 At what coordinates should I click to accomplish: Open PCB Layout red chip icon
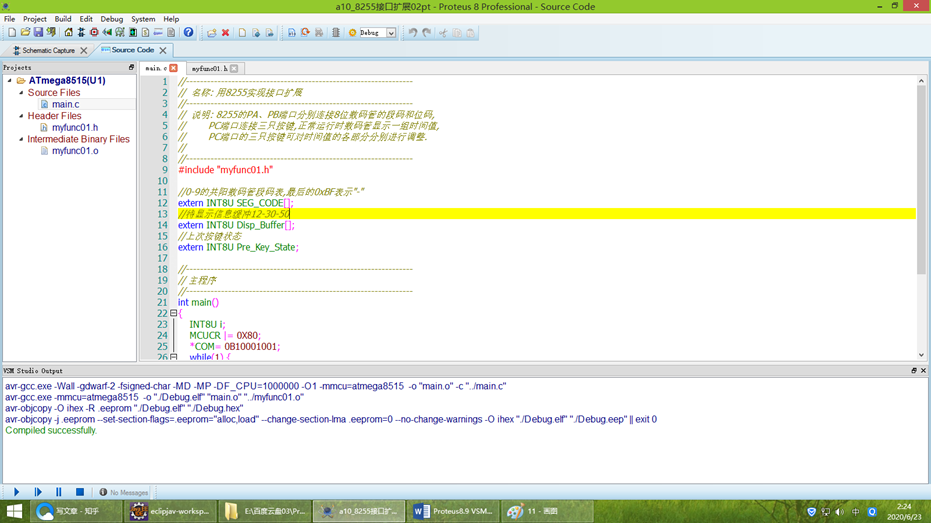click(x=94, y=33)
